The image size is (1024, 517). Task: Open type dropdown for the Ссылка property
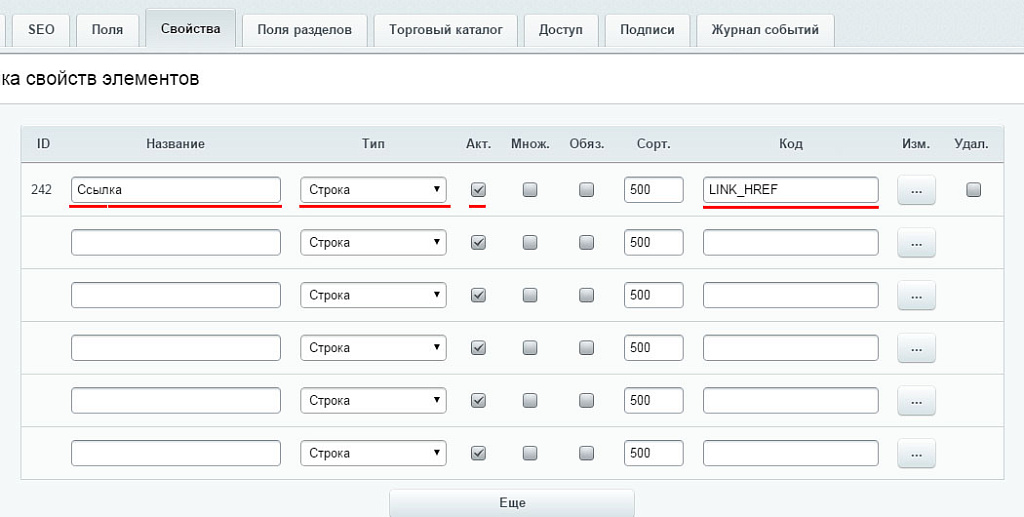click(x=373, y=189)
